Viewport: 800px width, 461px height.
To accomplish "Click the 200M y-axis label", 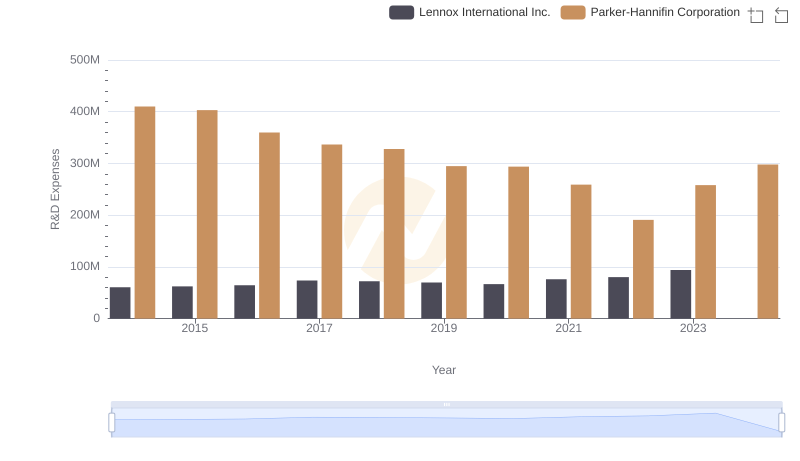I will 85,215.
